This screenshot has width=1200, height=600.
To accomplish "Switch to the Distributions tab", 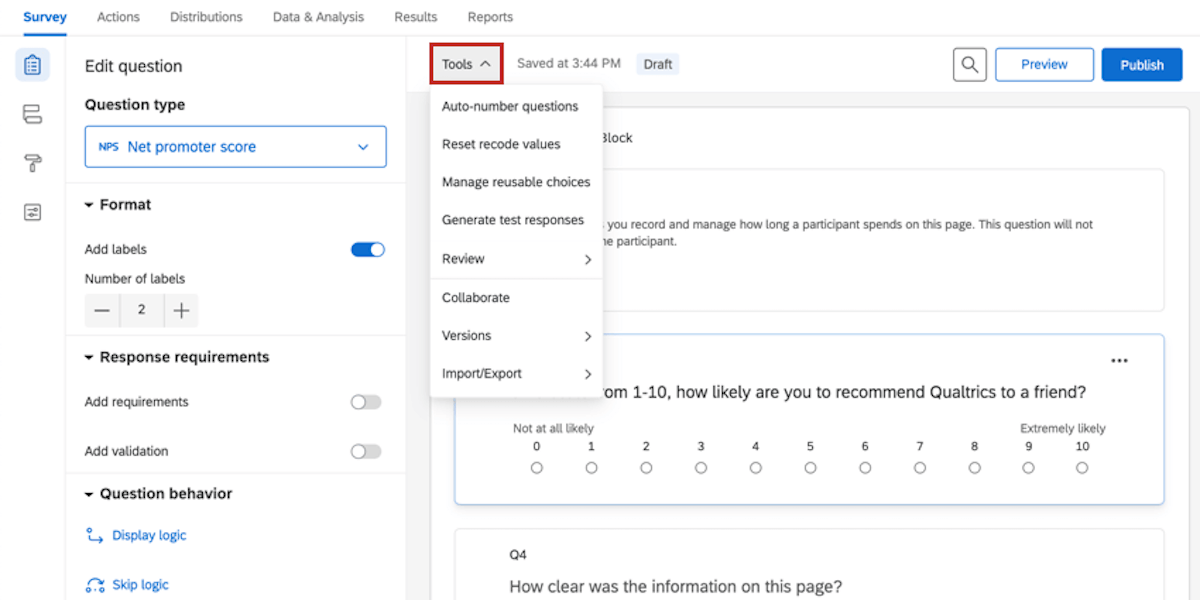I will point(206,17).
